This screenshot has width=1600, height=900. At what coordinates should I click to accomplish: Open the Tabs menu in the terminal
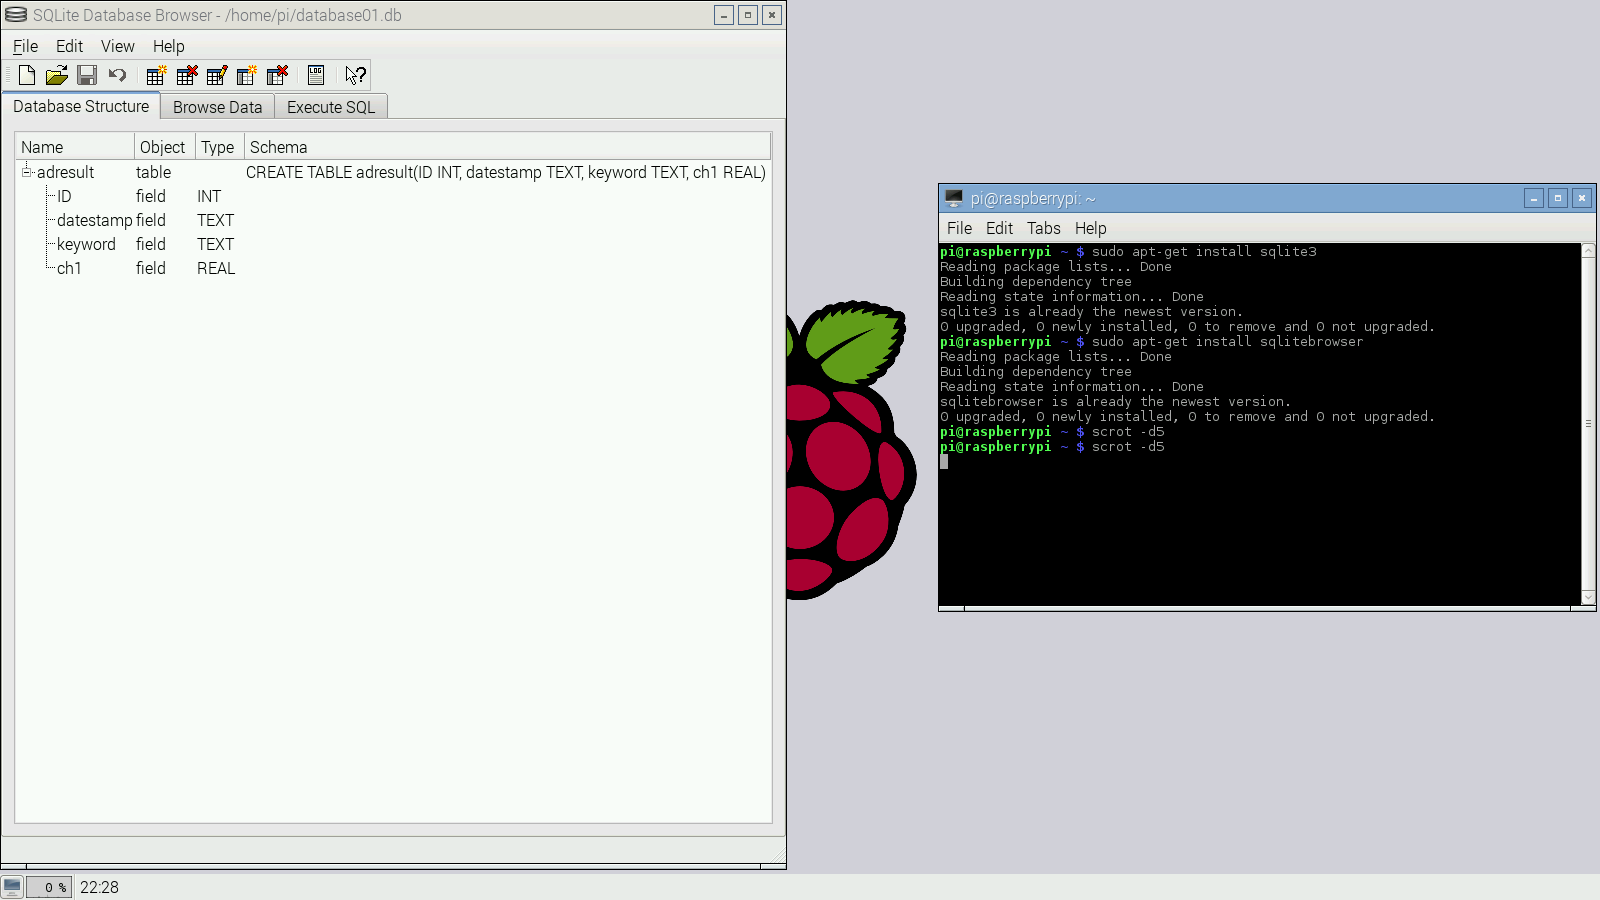tap(1043, 228)
